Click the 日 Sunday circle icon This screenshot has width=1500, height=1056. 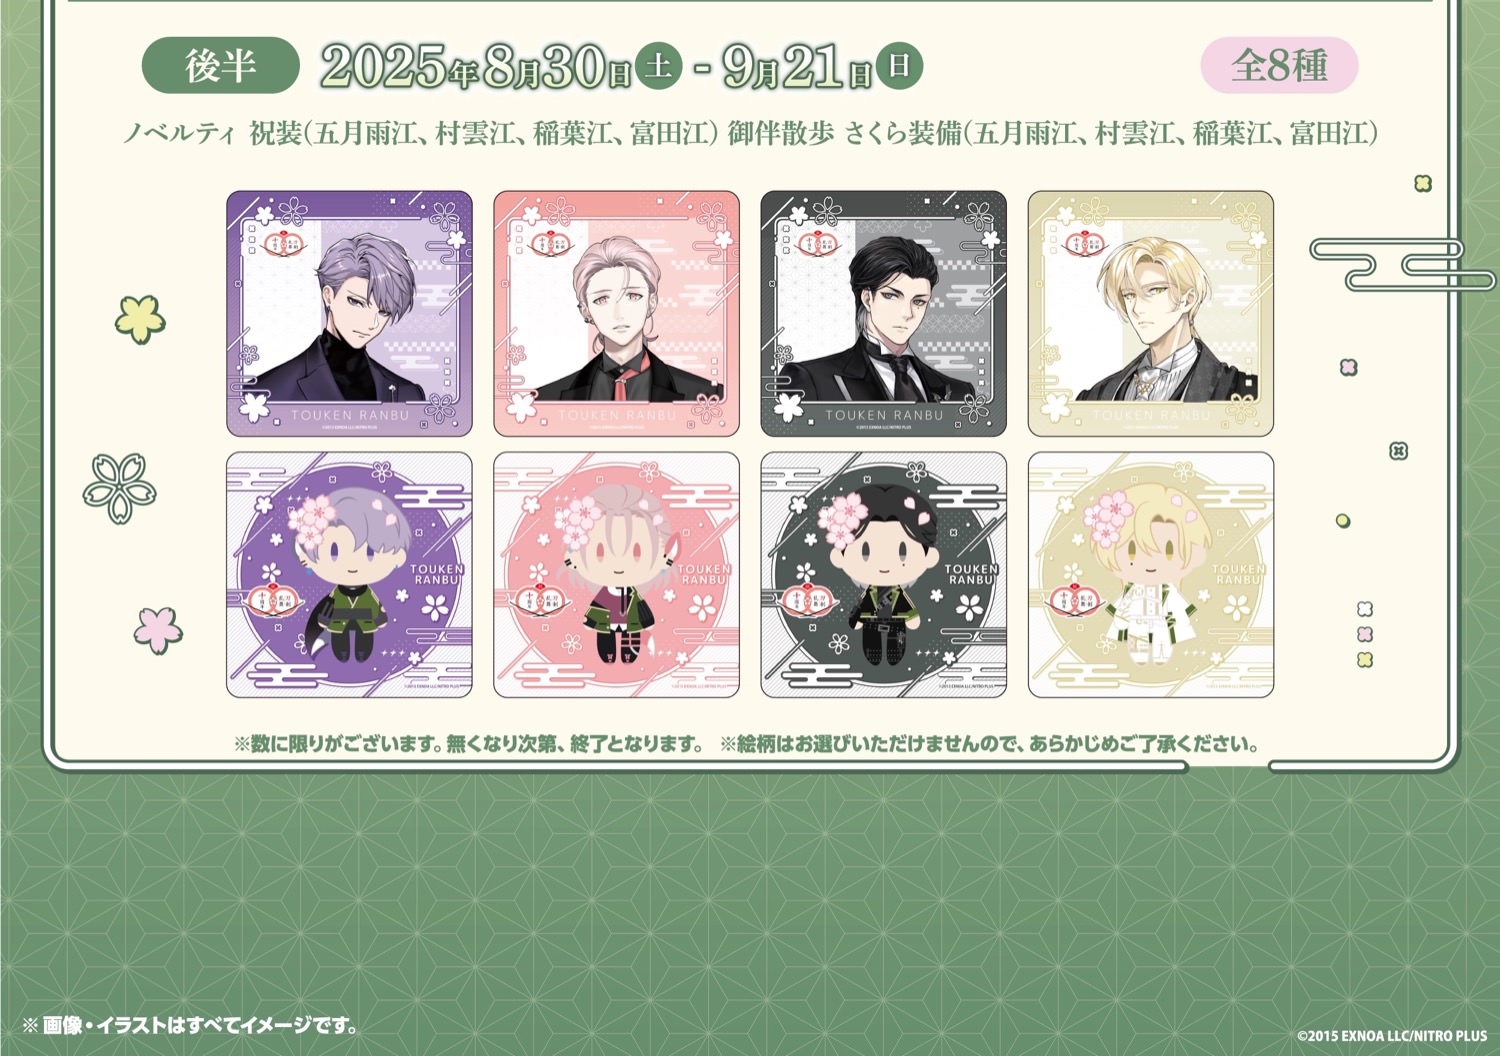point(899,66)
